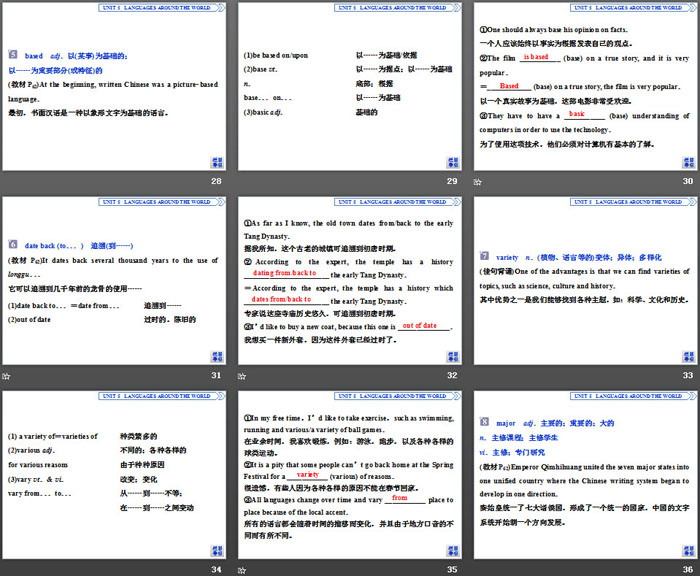Click the red 'variety' answer on slide 35
Image resolution: width=700 pixels, height=576 pixels.
pos(308,475)
